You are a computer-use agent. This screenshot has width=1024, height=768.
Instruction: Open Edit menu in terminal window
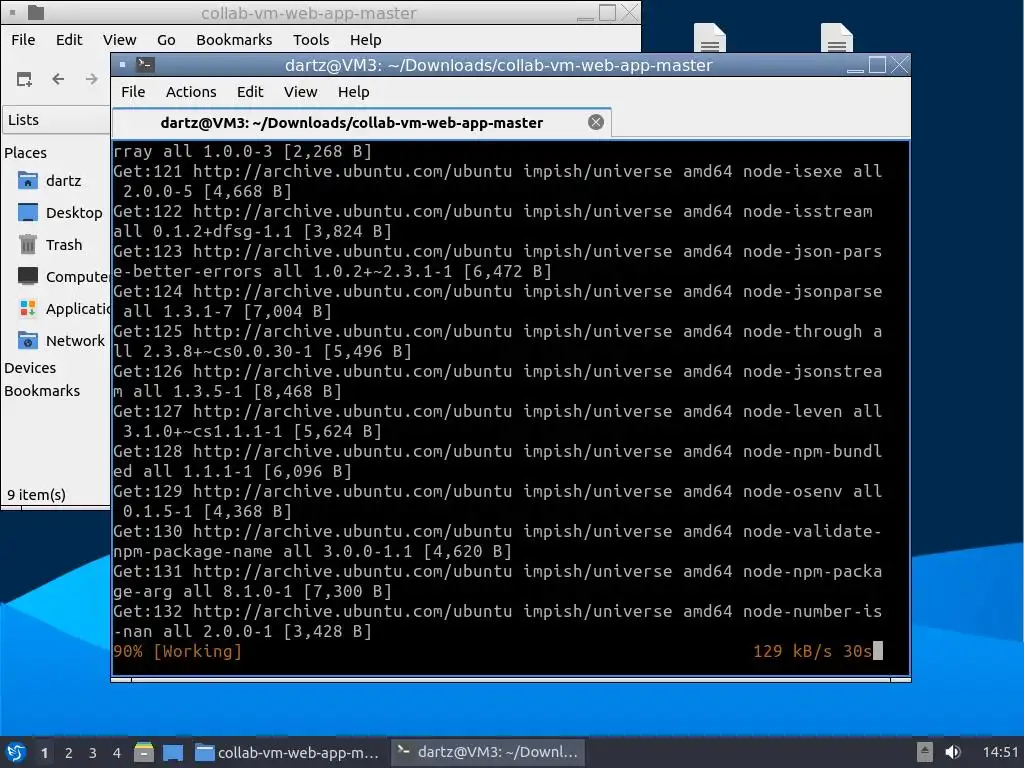[x=250, y=92]
